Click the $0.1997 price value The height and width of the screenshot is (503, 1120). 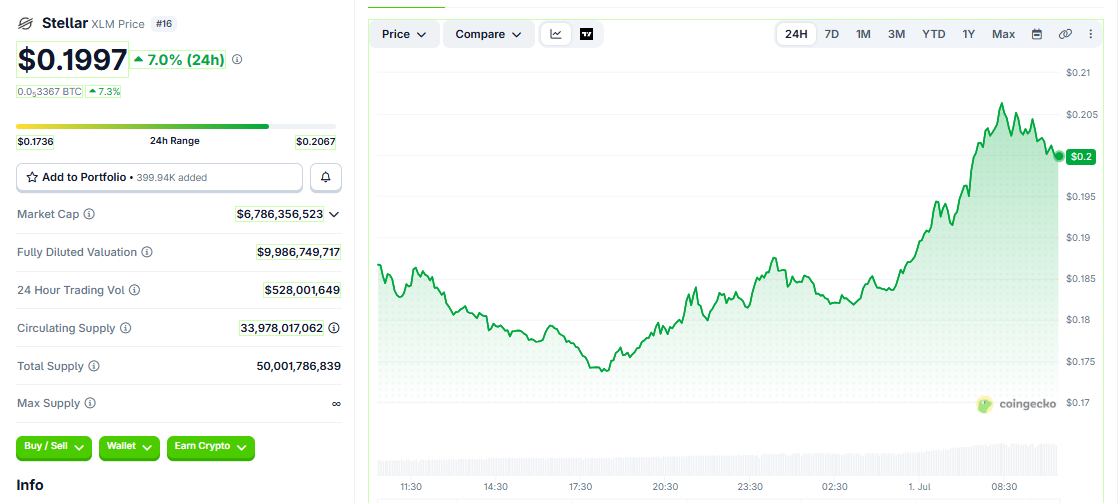[x=72, y=60]
